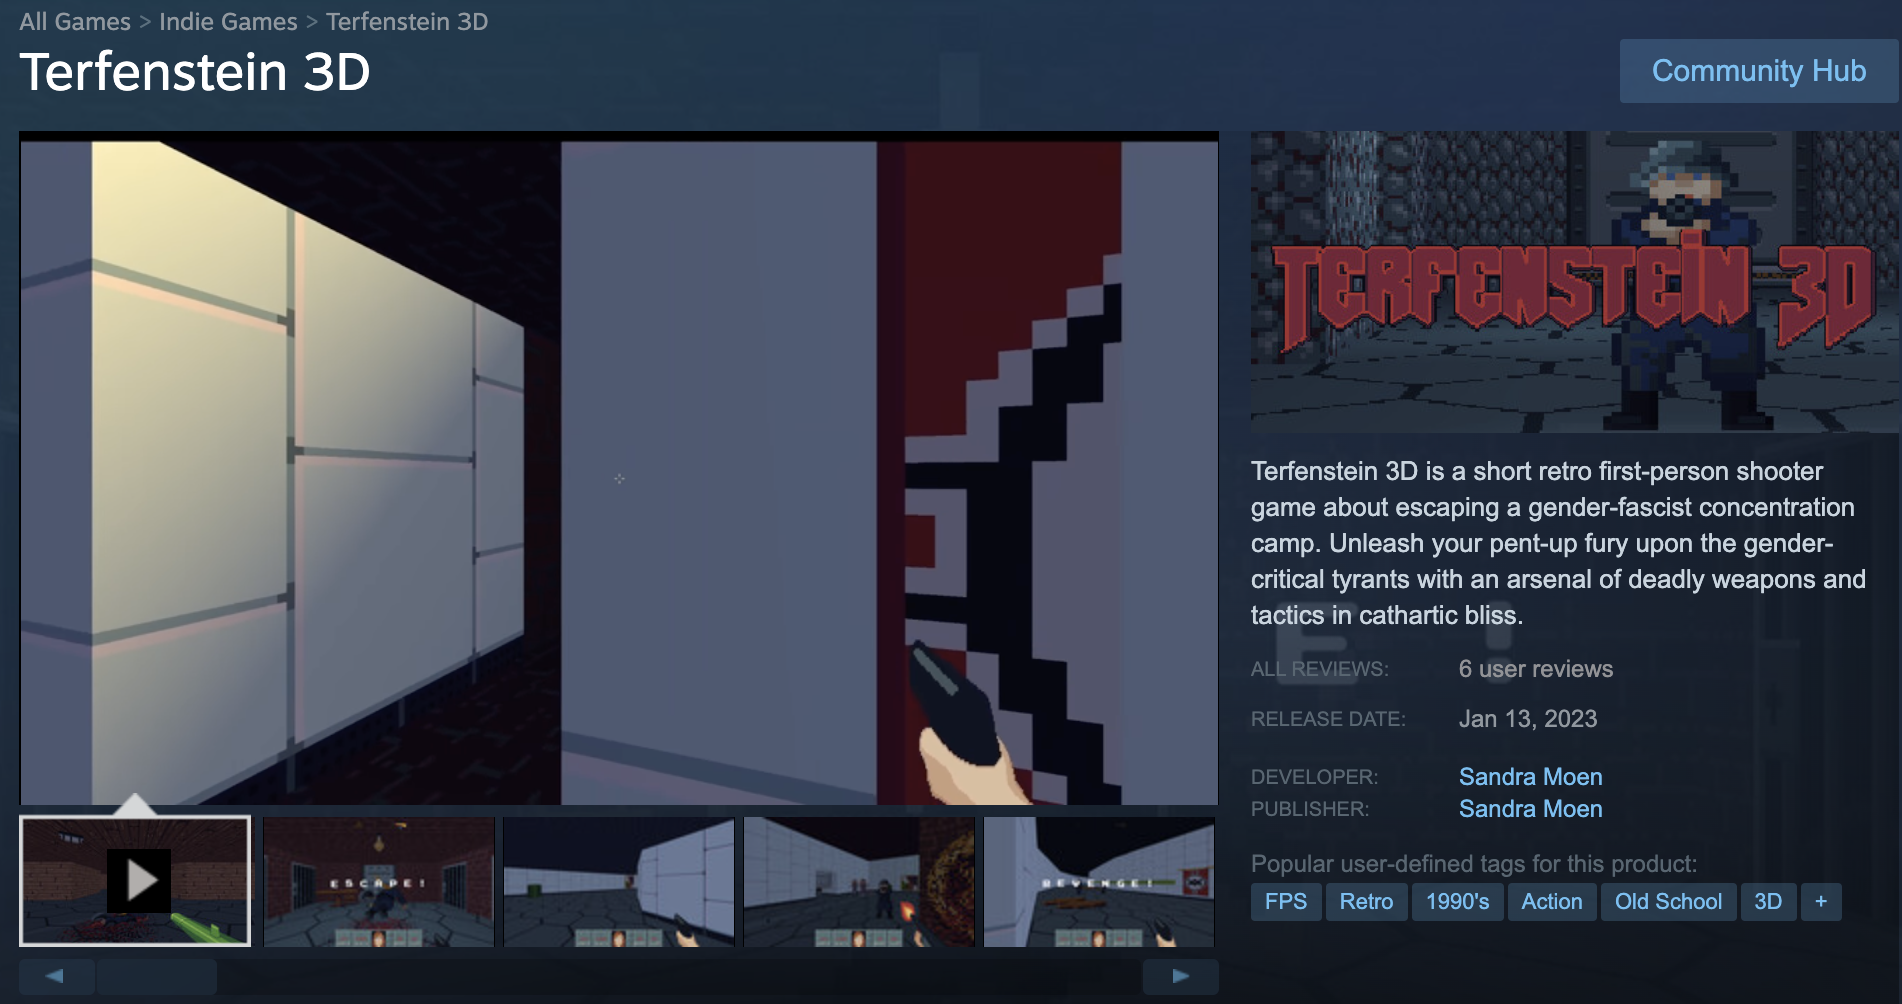Screen dimensions: 1902x1004
Task: Select the fourth gunfire screenshot thumbnail
Action: pyautogui.click(x=859, y=881)
